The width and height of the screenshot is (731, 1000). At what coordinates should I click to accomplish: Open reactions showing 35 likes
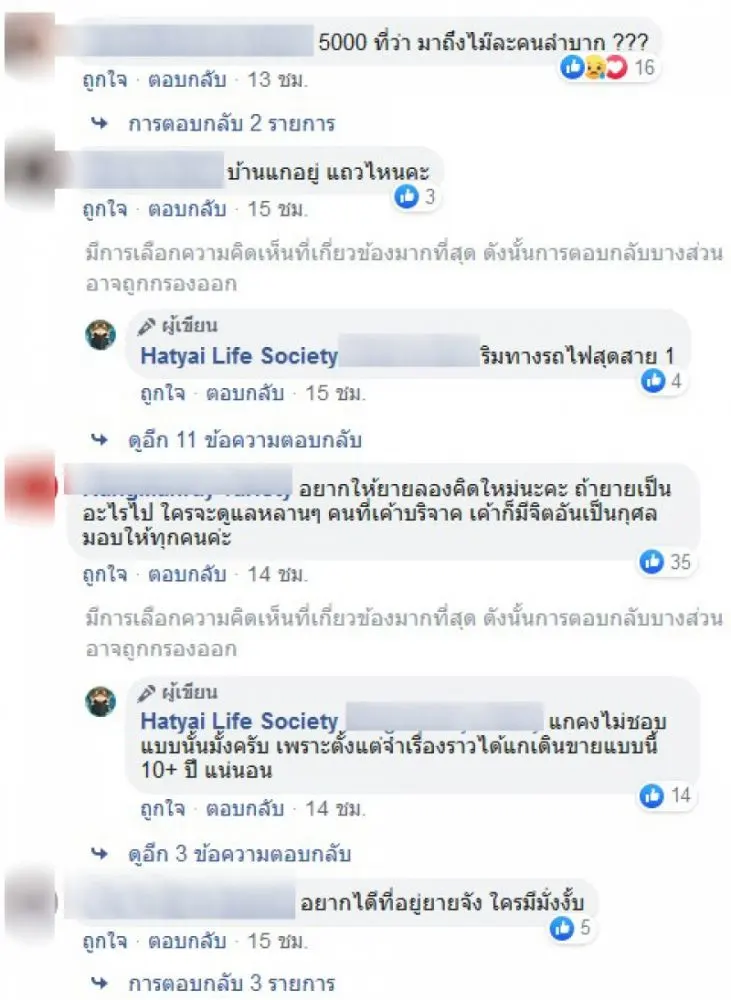pyautogui.click(x=665, y=562)
